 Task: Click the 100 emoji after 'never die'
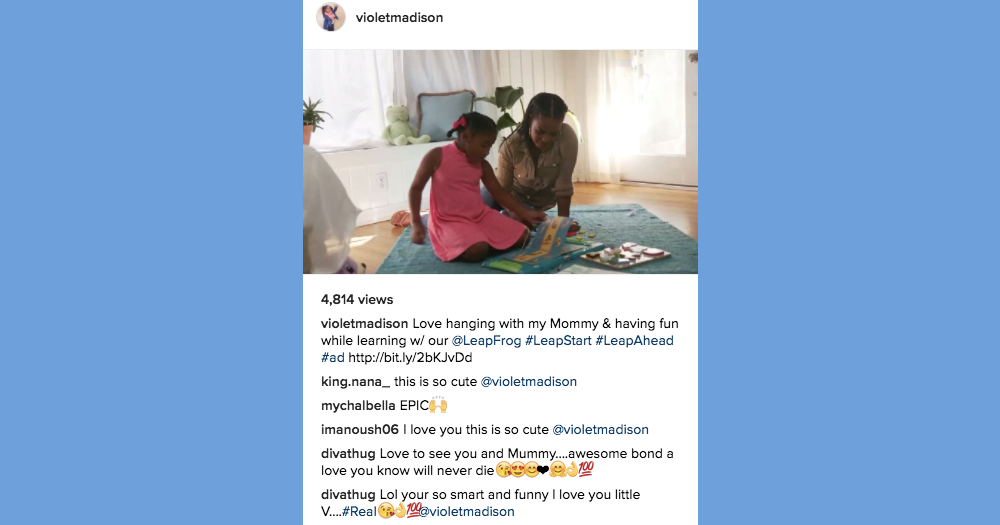click(586, 470)
